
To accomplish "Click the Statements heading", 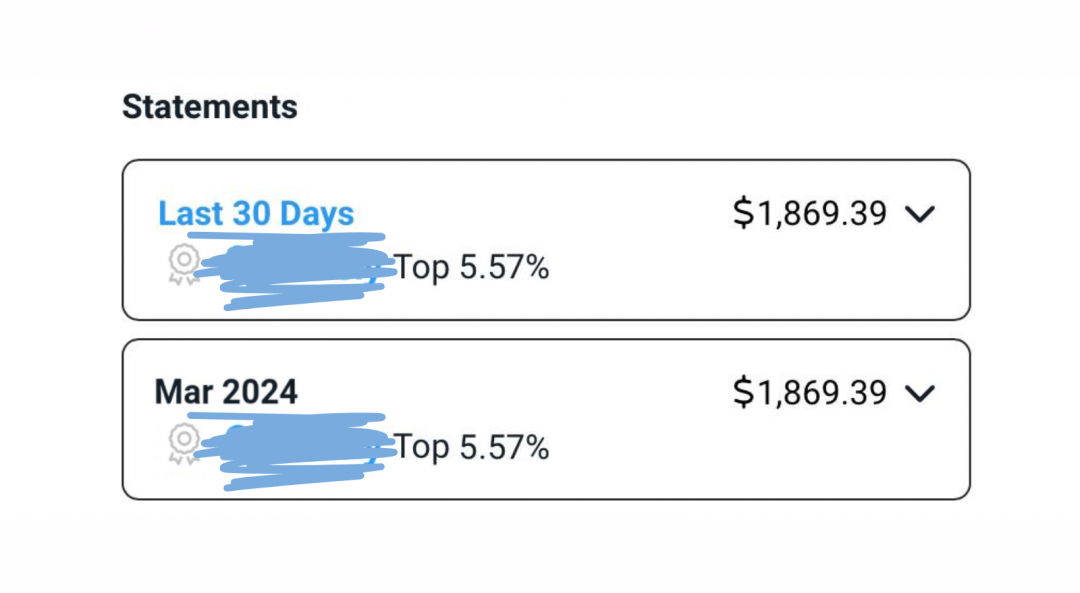I will click(x=210, y=107).
